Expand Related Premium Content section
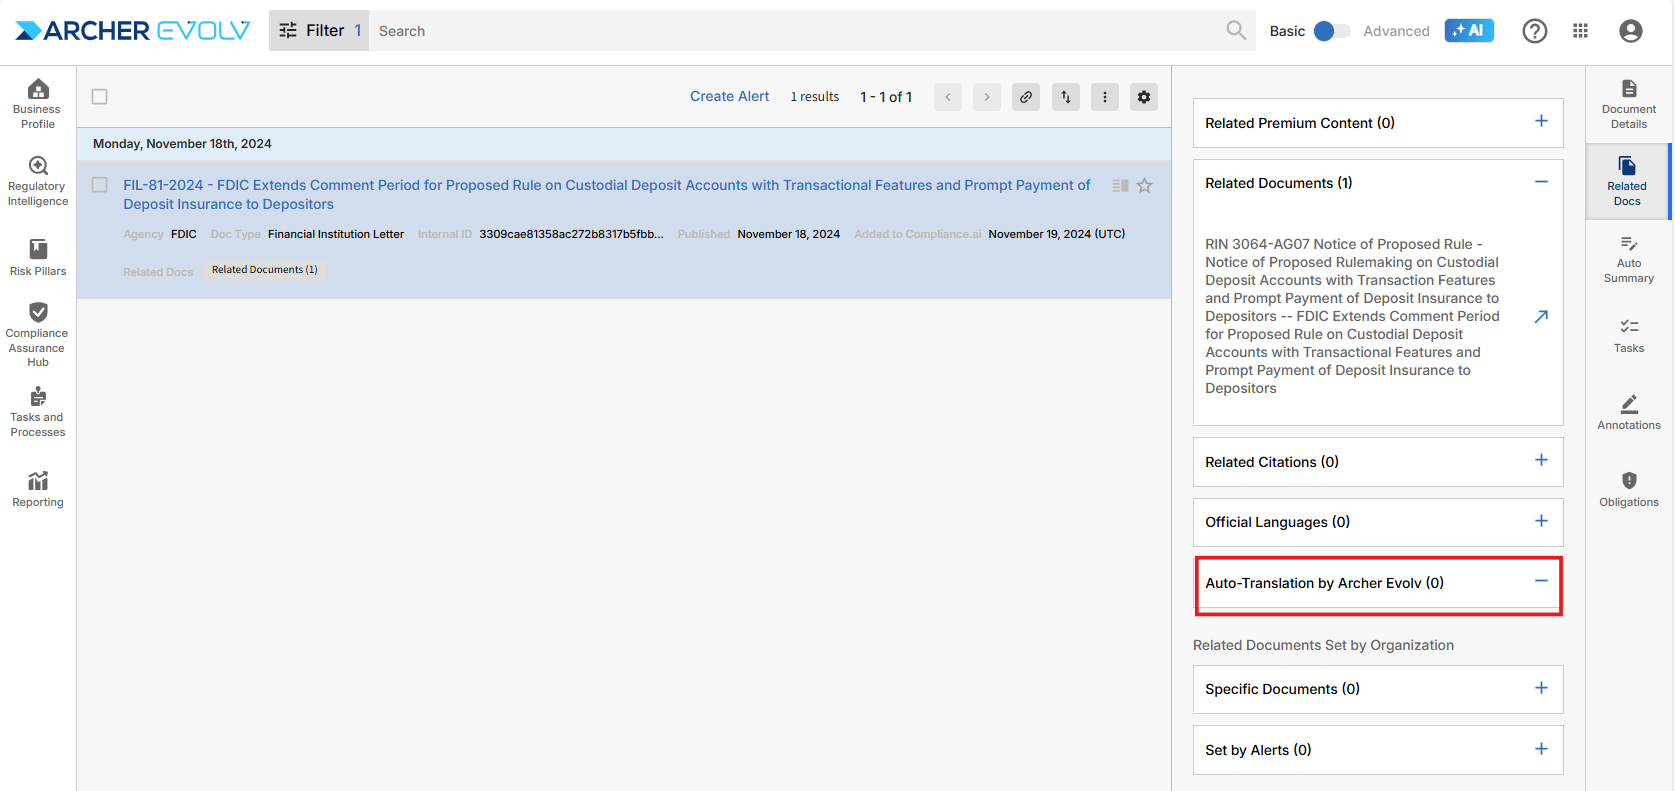Viewport: 1675px width, 791px height. coord(1541,122)
